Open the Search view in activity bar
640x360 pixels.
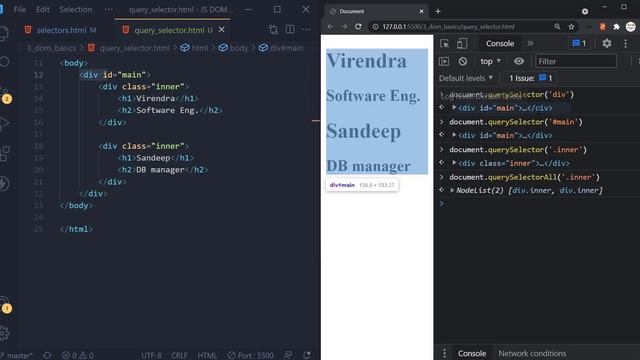pyautogui.click(x=4, y=62)
